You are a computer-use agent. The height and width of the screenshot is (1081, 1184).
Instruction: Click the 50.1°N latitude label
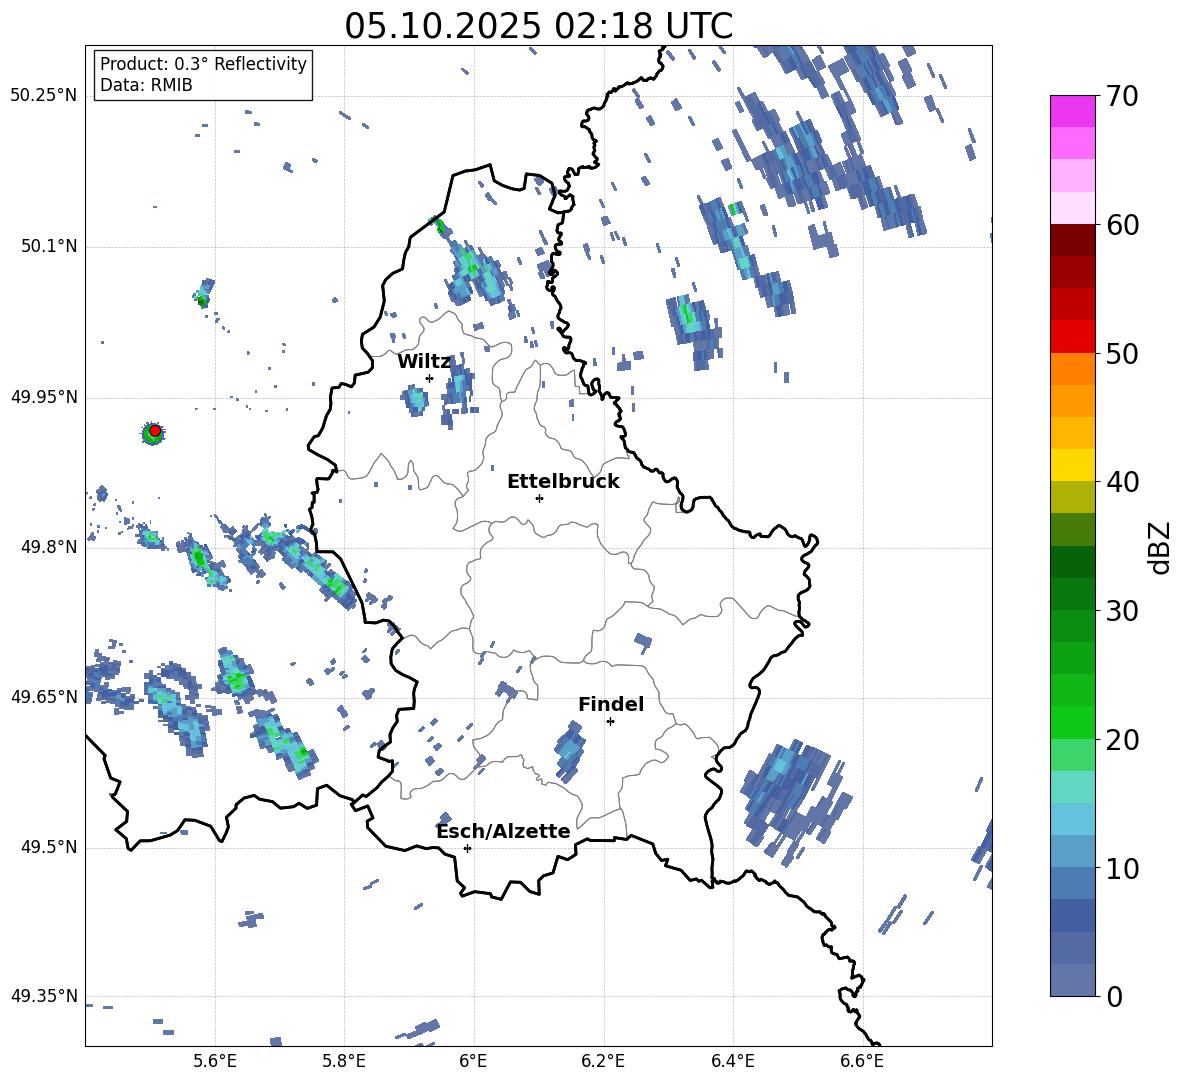click(49, 247)
